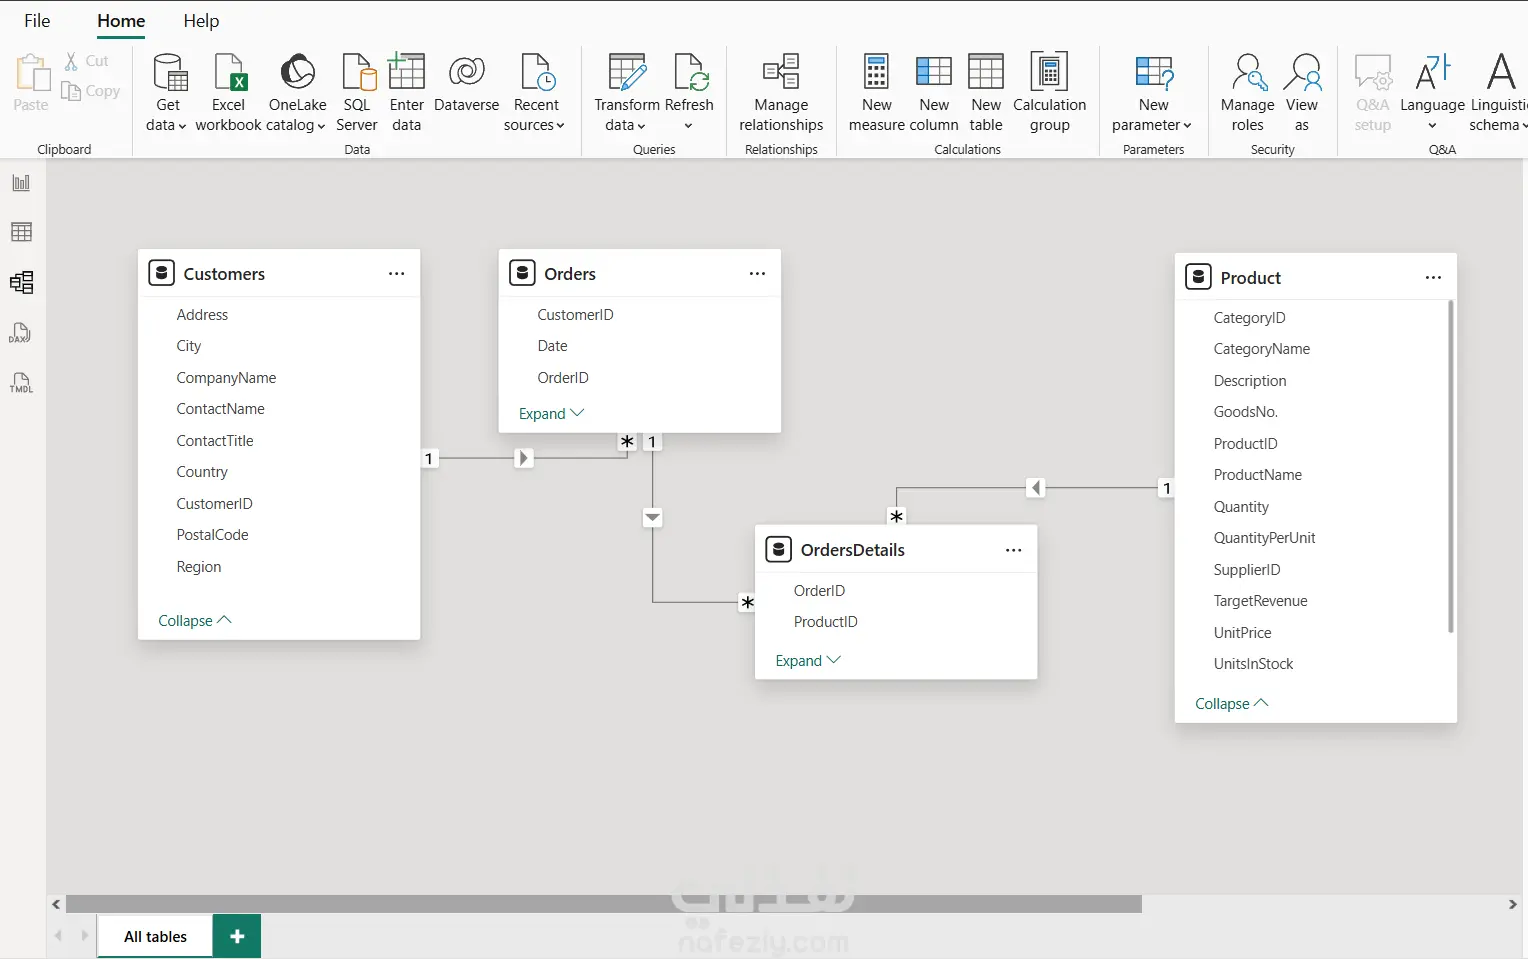Open the File menu
This screenshot has height=959, width=1528.
tap(37, 21)
